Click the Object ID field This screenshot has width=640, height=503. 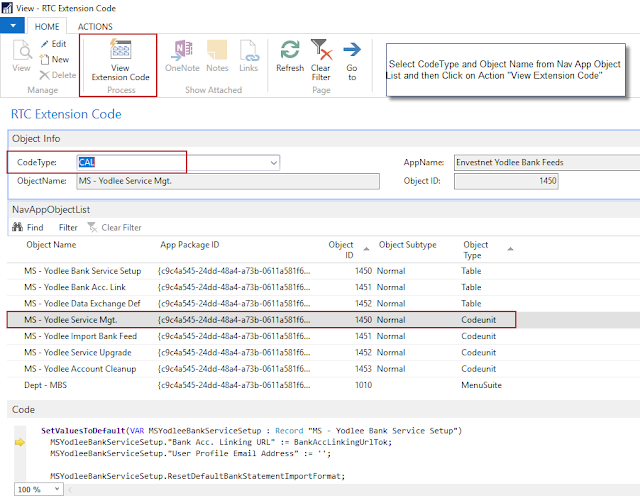point(506,181)
